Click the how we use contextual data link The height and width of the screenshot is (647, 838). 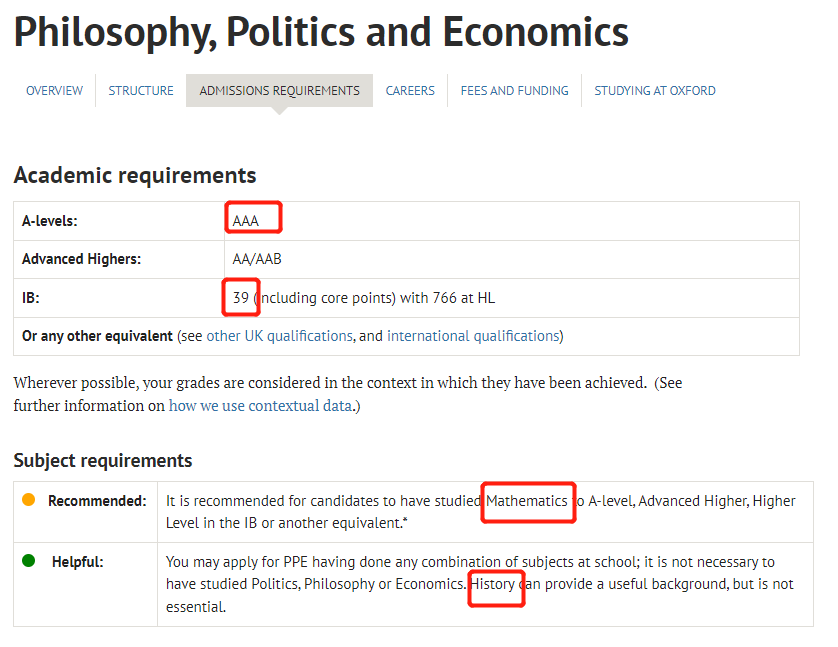coord(260,406)
